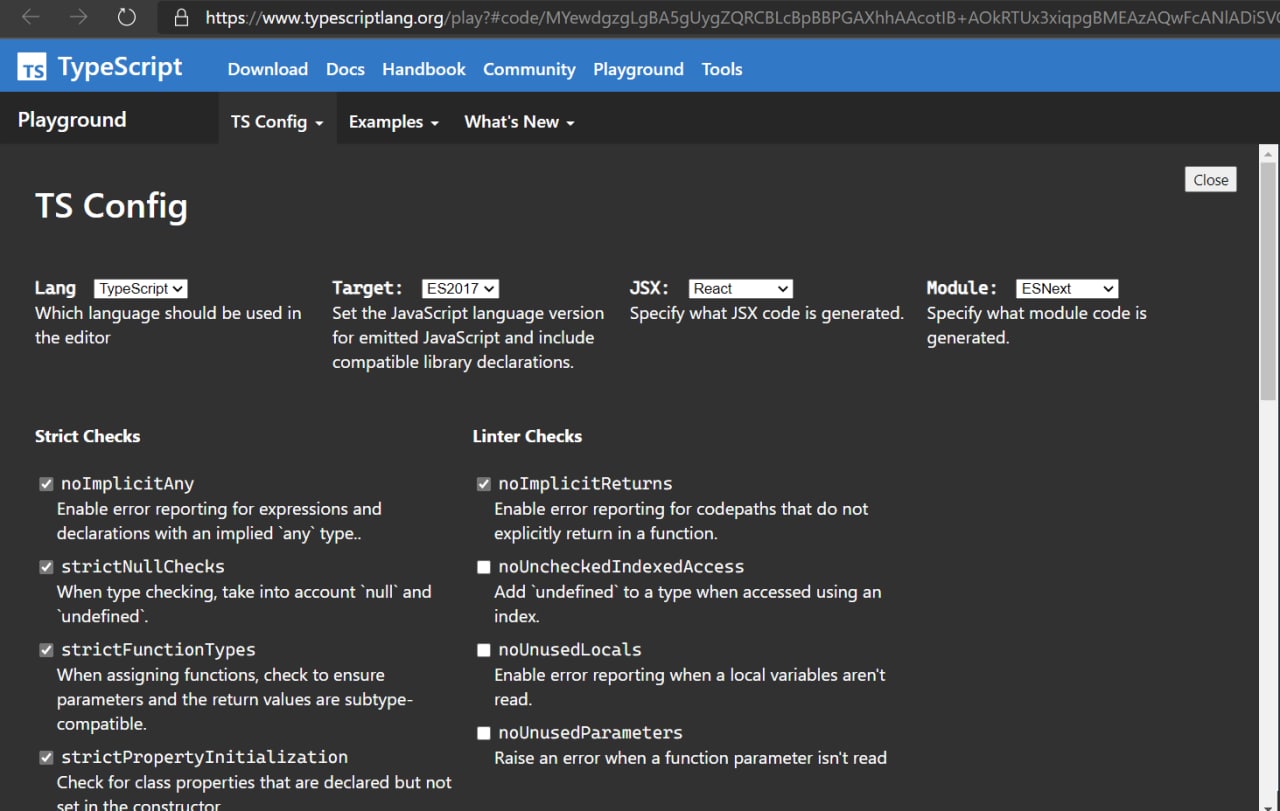Screen dimensions: 1280x811
Task: Toggle the noImplicitAny checkbox
Action: (x=46, y=484)
